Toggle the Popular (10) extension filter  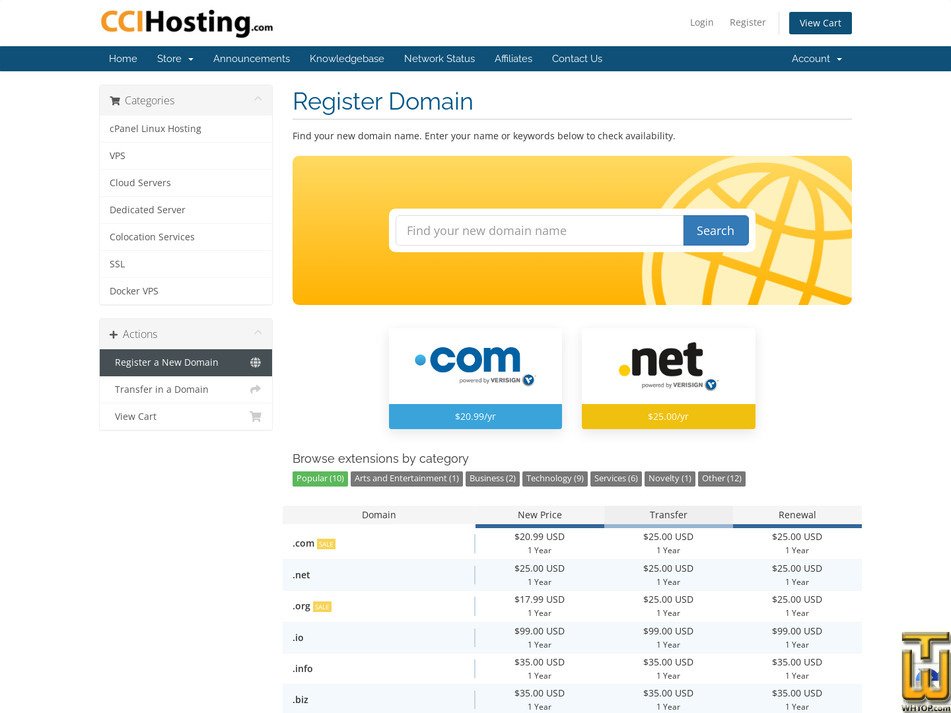[320, 478]
